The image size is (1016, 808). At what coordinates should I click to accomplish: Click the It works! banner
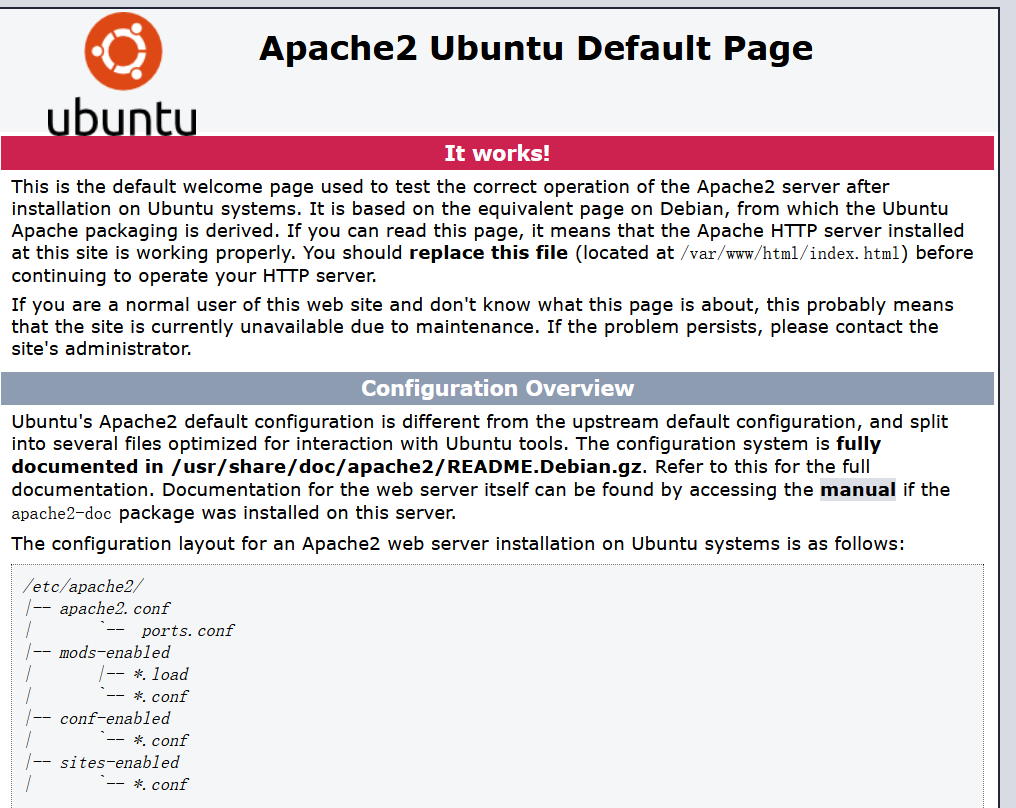pos(497,153)
